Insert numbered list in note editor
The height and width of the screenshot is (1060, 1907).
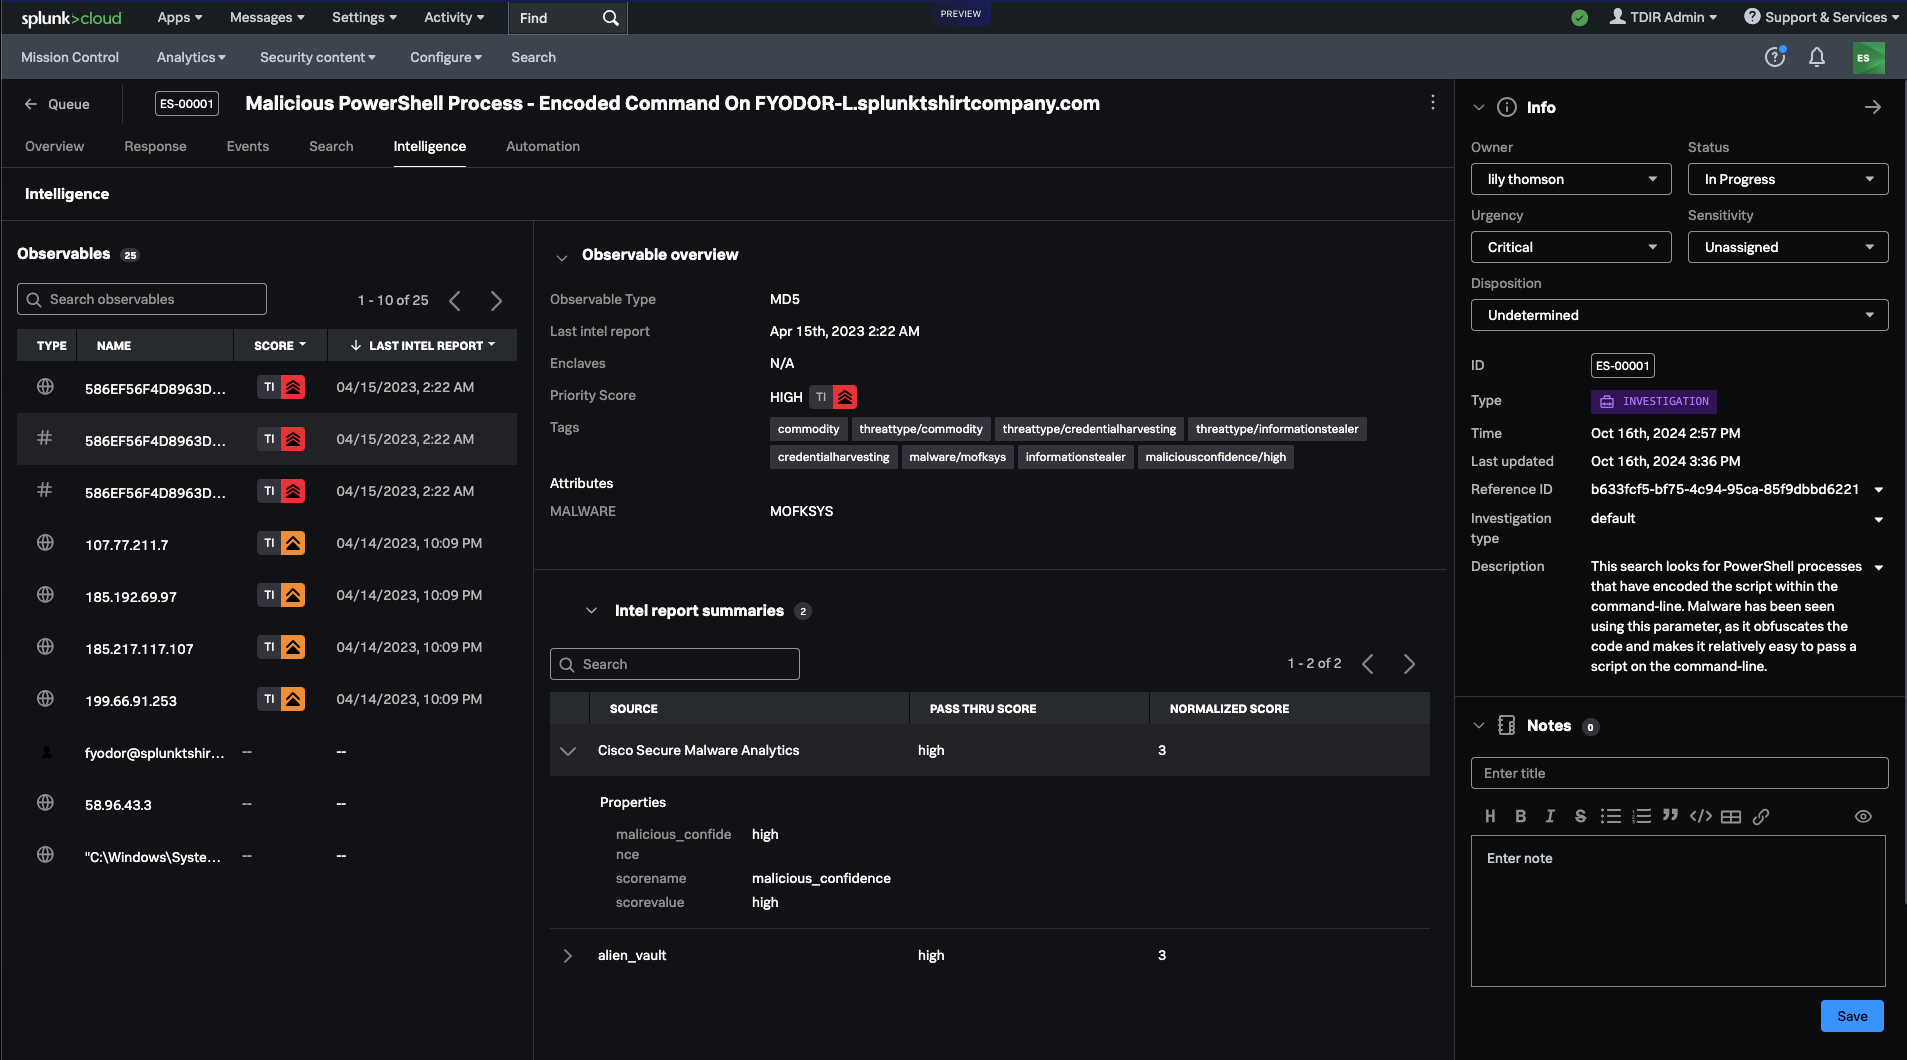1641,816
